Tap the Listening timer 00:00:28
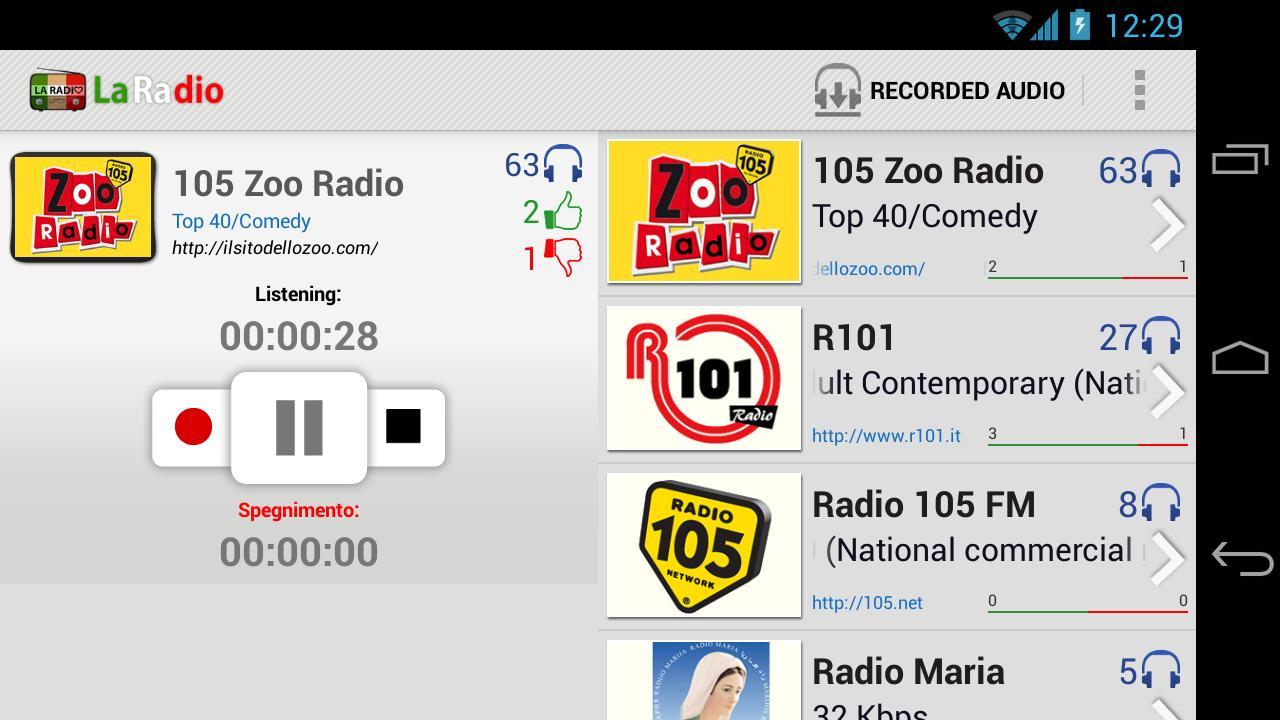Viewport: 1280px width, 720px height. click(x=299, y=336)
